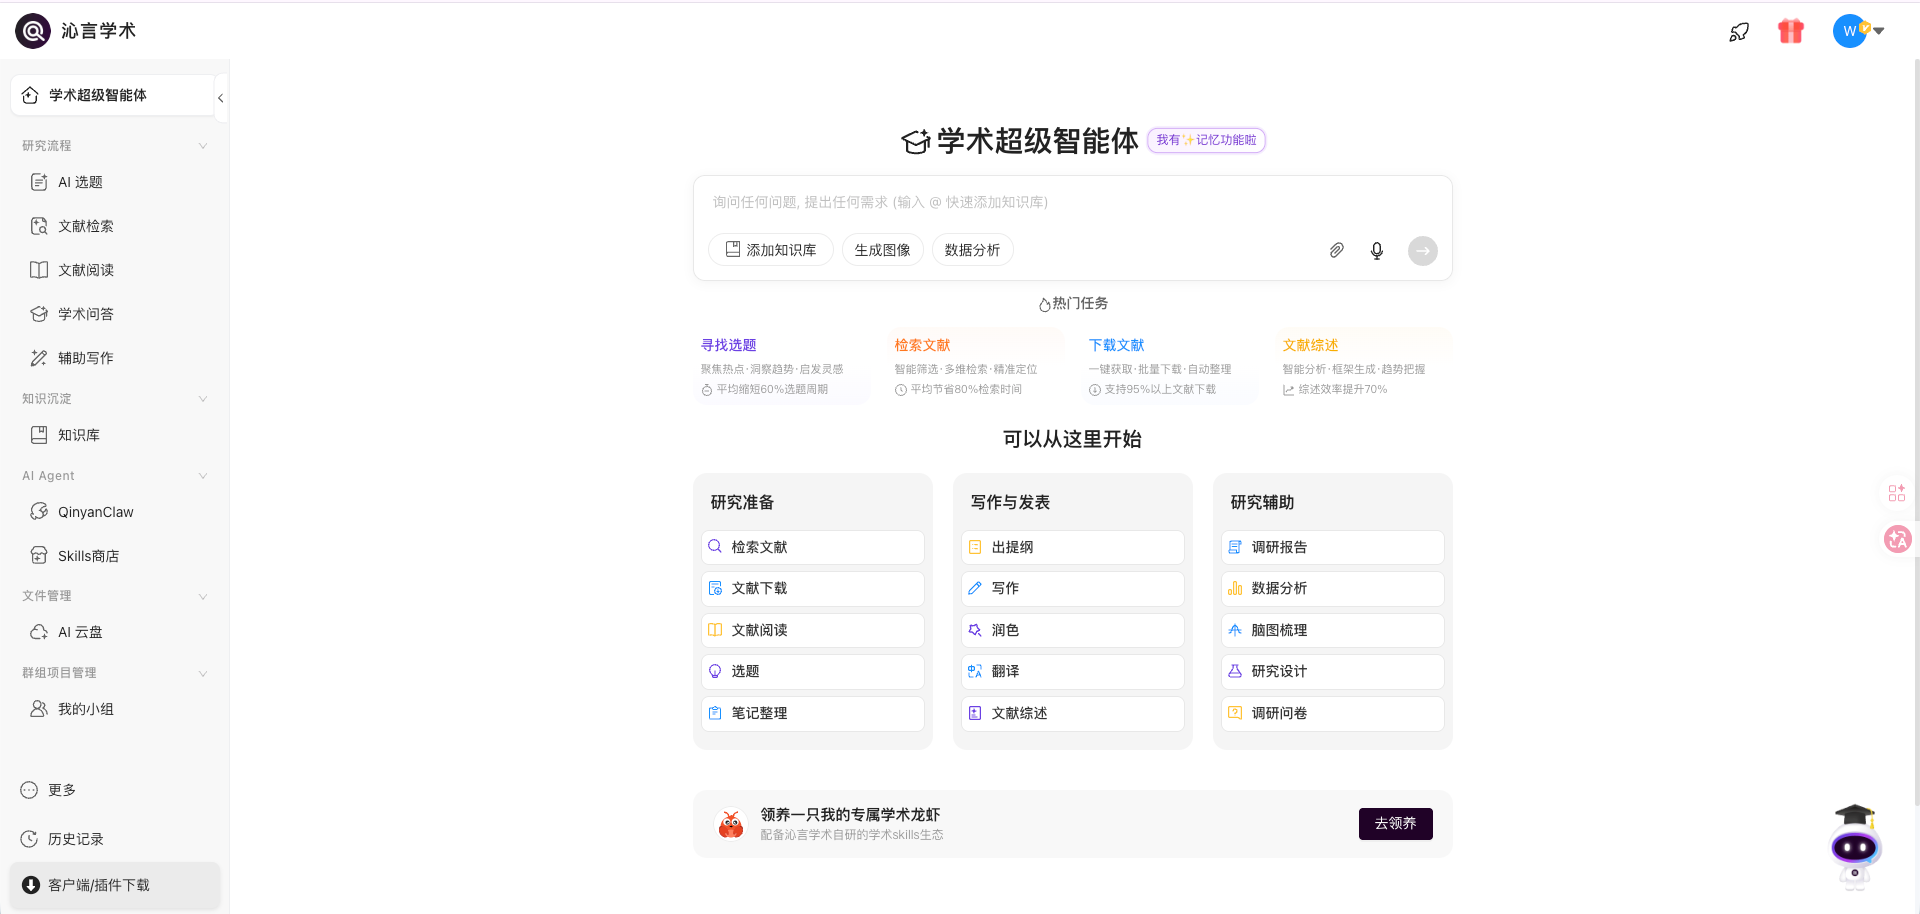The width and height of the screenshot is (1920, 914).
Task: Open the 更多 menu item
Action: (61, 789)
